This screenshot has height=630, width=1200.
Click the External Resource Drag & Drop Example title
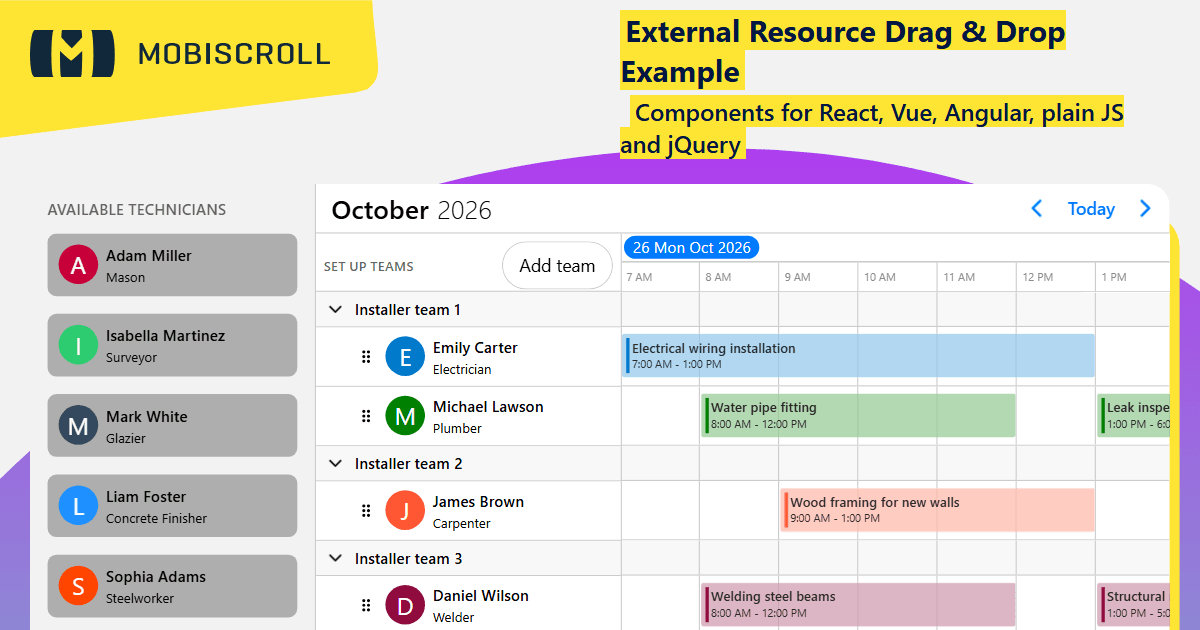point(843,52)
